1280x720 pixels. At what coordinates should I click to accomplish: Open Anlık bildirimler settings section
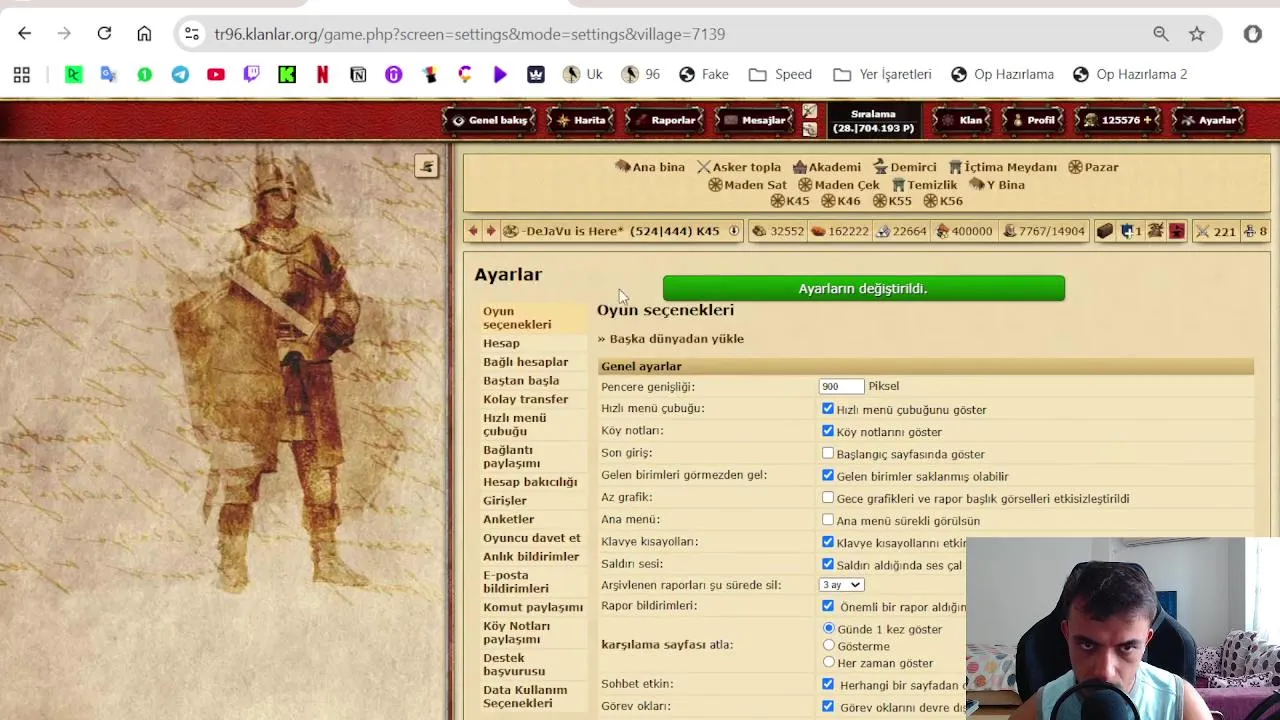pyautogui.click(x=531, y=557)
